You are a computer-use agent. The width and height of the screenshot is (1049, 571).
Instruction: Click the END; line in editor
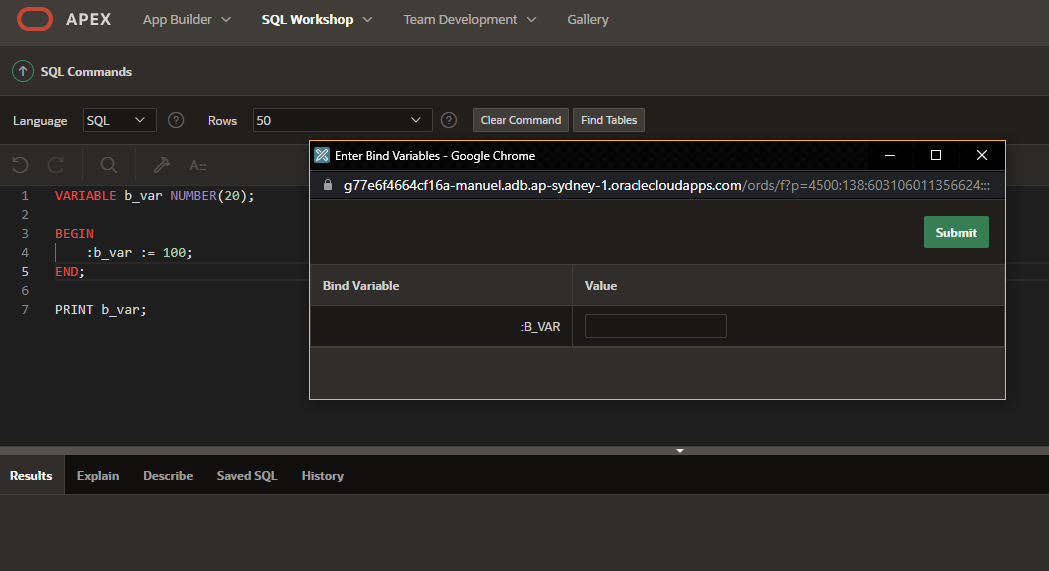coord(70,271)
